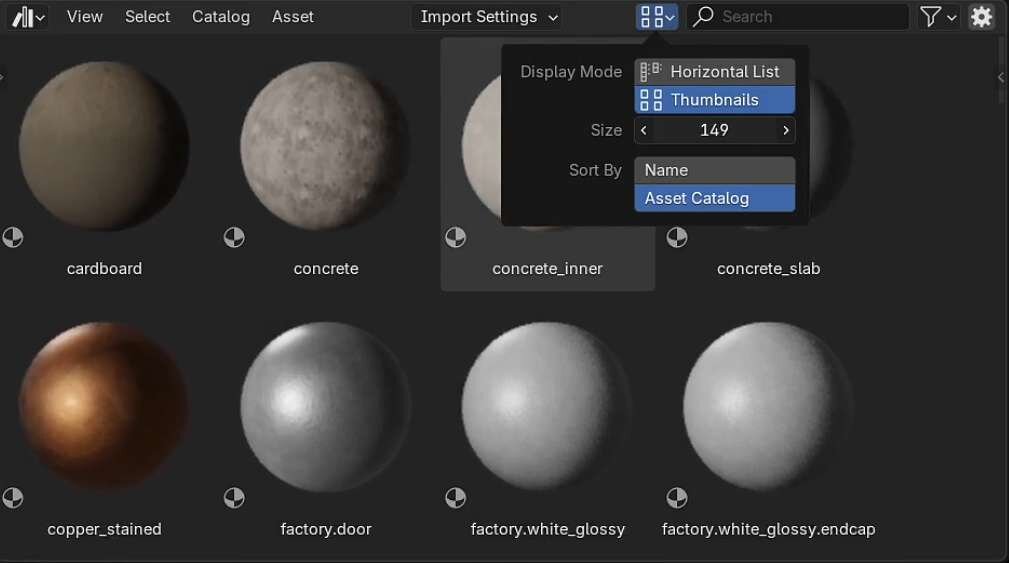
Task: Click the Search input field
Action: pos(798,17)
